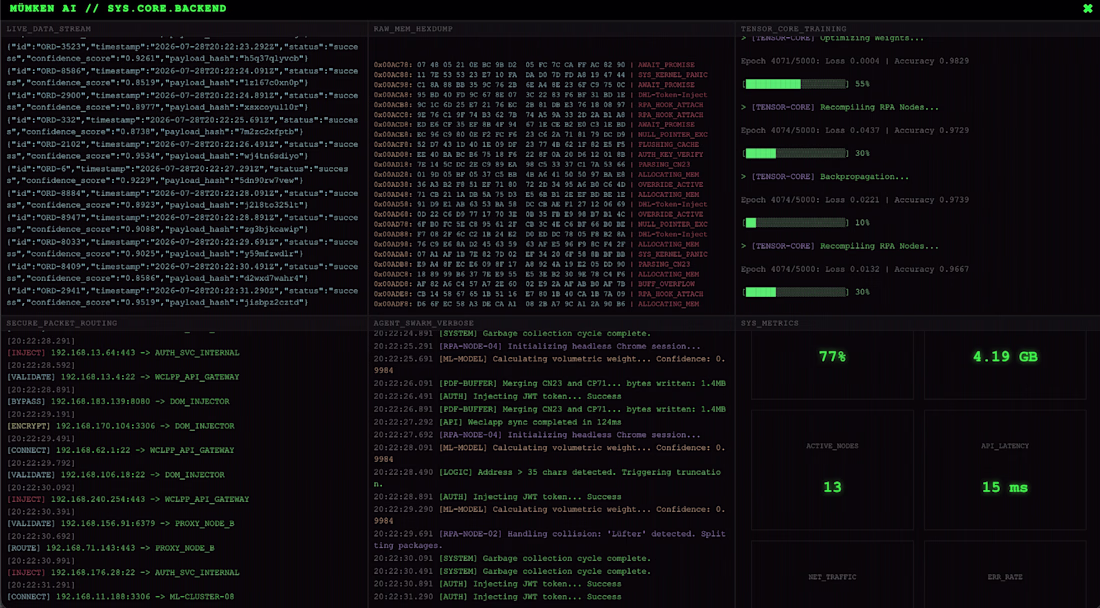Open the ERR_RATE metric card
This screenshot has width=1100, height=608.
1005,574
